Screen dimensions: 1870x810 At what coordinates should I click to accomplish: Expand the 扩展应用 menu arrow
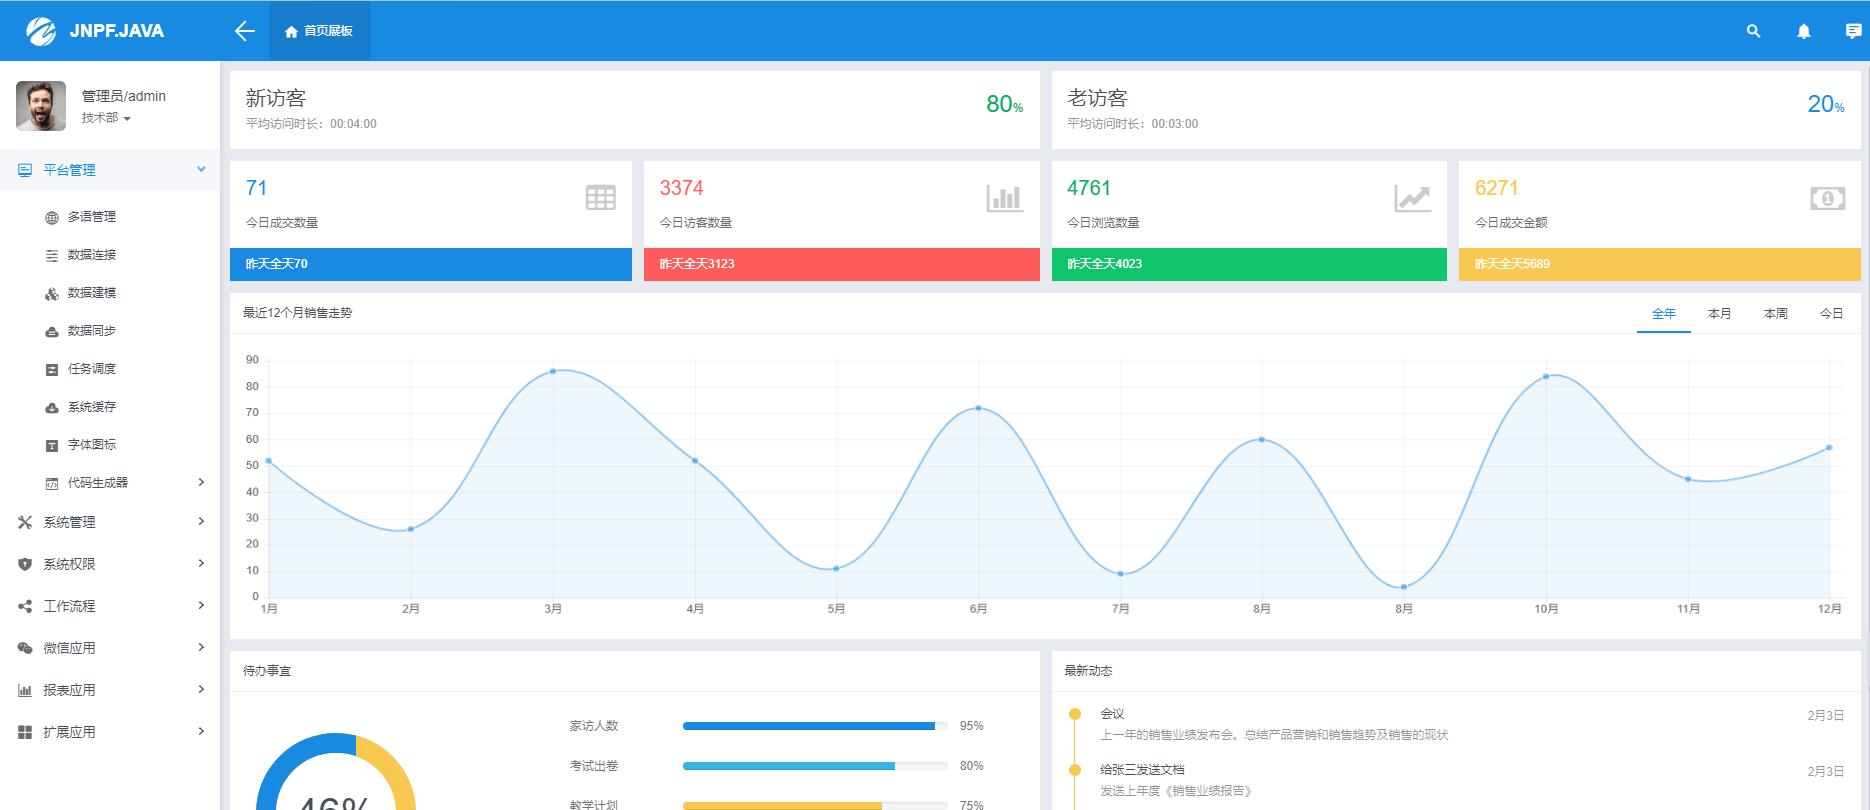[201, 731]
